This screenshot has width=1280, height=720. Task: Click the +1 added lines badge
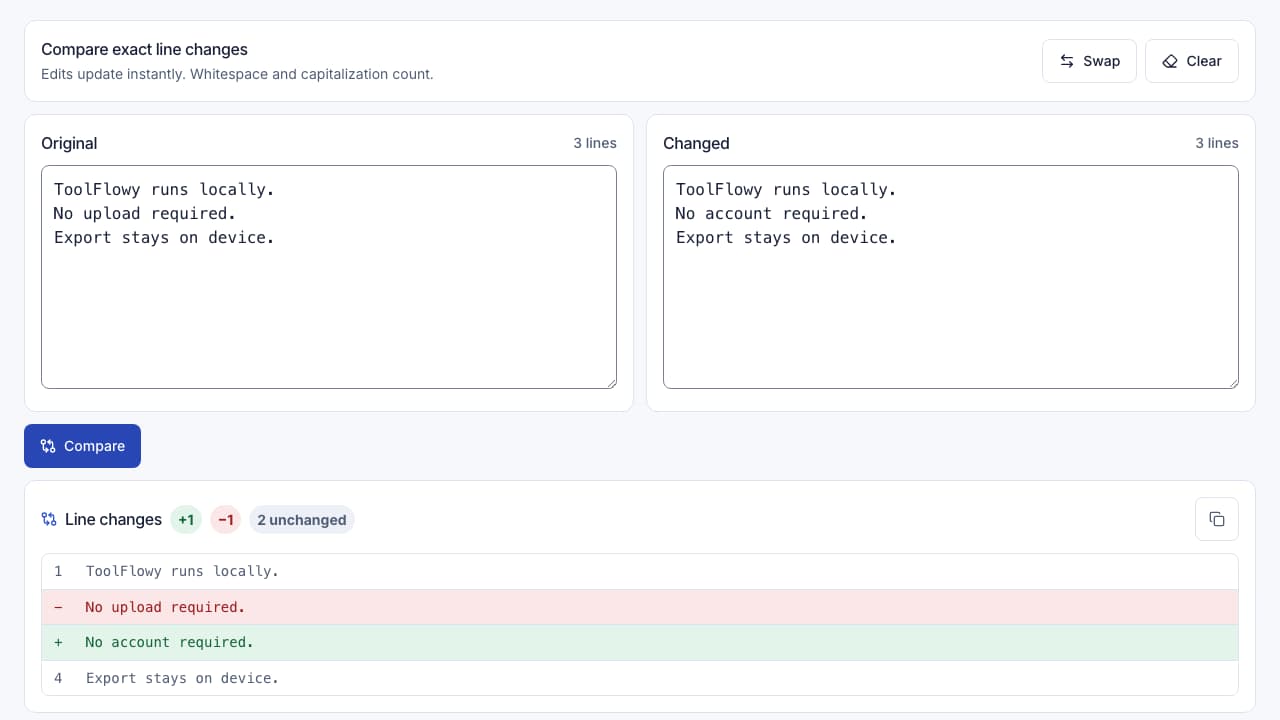[x=186, y=520]
